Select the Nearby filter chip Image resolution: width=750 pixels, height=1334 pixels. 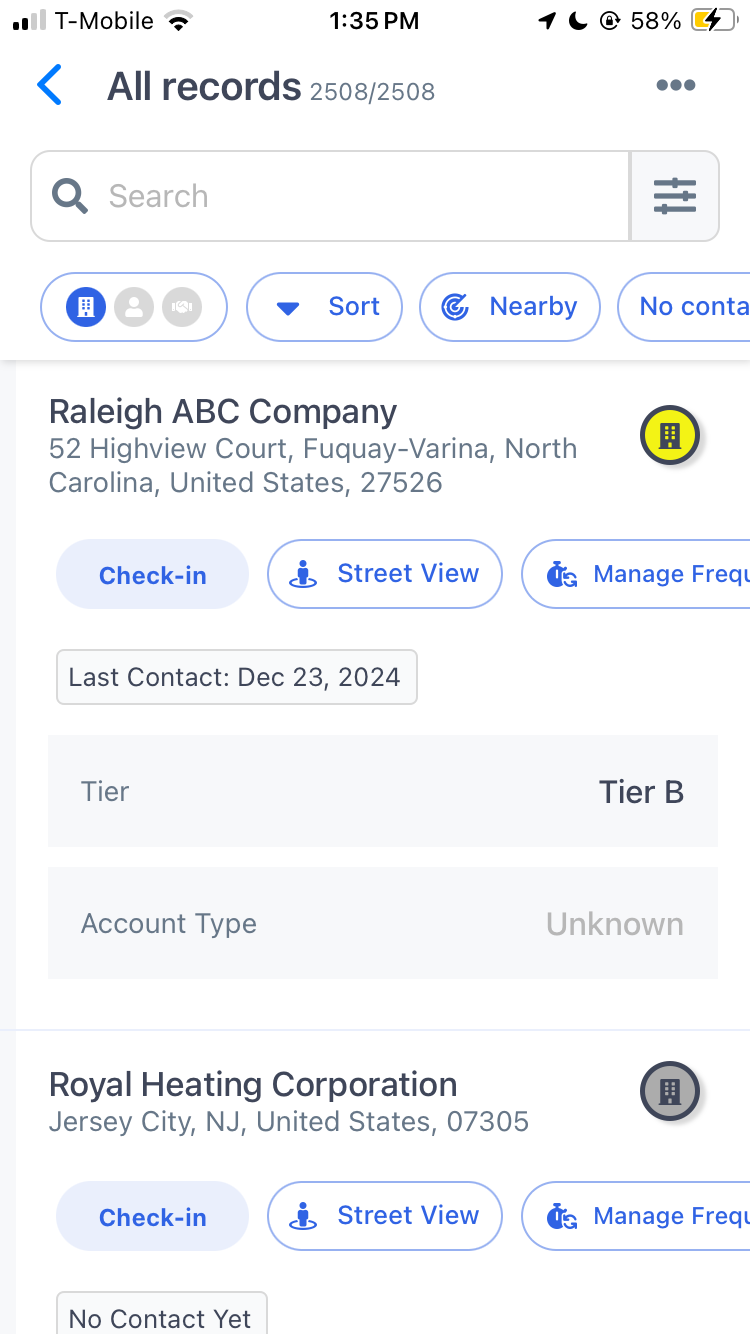[510, 307]
